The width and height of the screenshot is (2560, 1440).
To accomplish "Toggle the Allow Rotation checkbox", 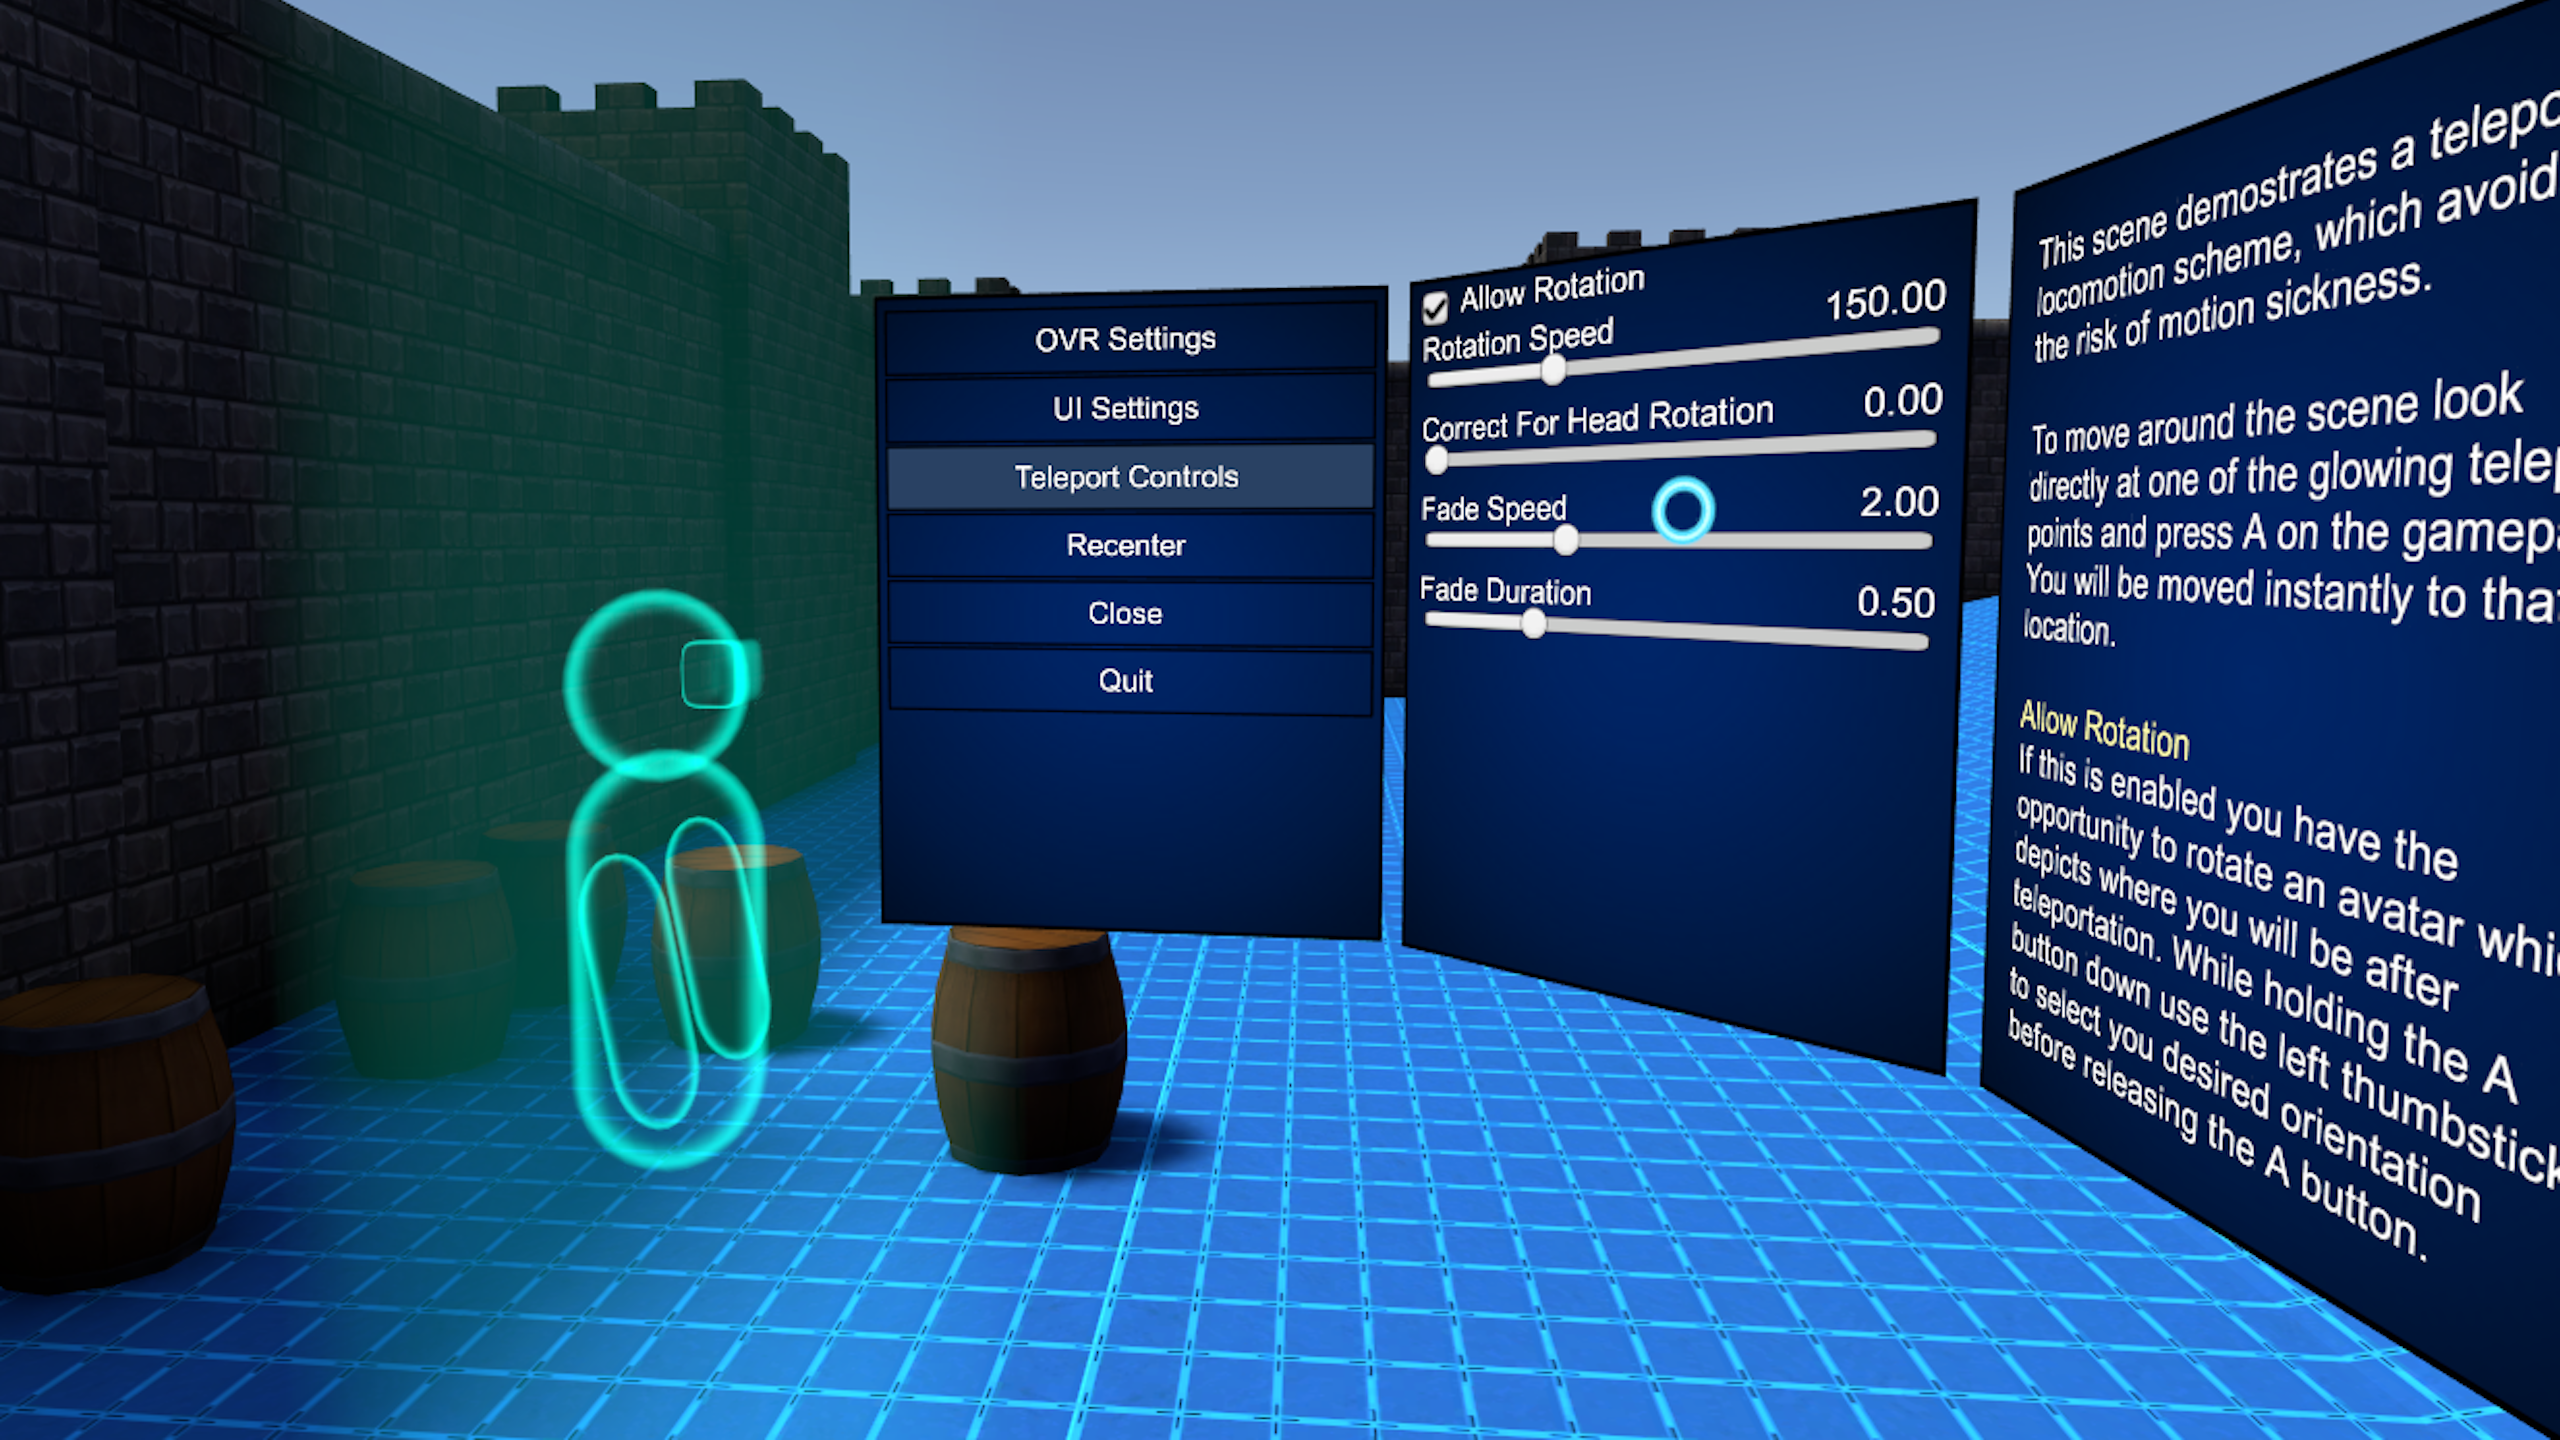I will click(x=1435, y=308).
